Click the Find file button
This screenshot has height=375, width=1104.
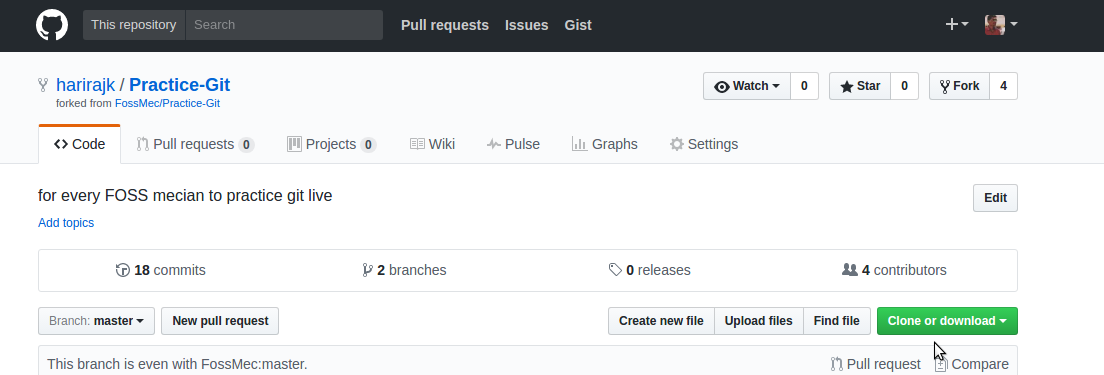click(x=836, y=321)
